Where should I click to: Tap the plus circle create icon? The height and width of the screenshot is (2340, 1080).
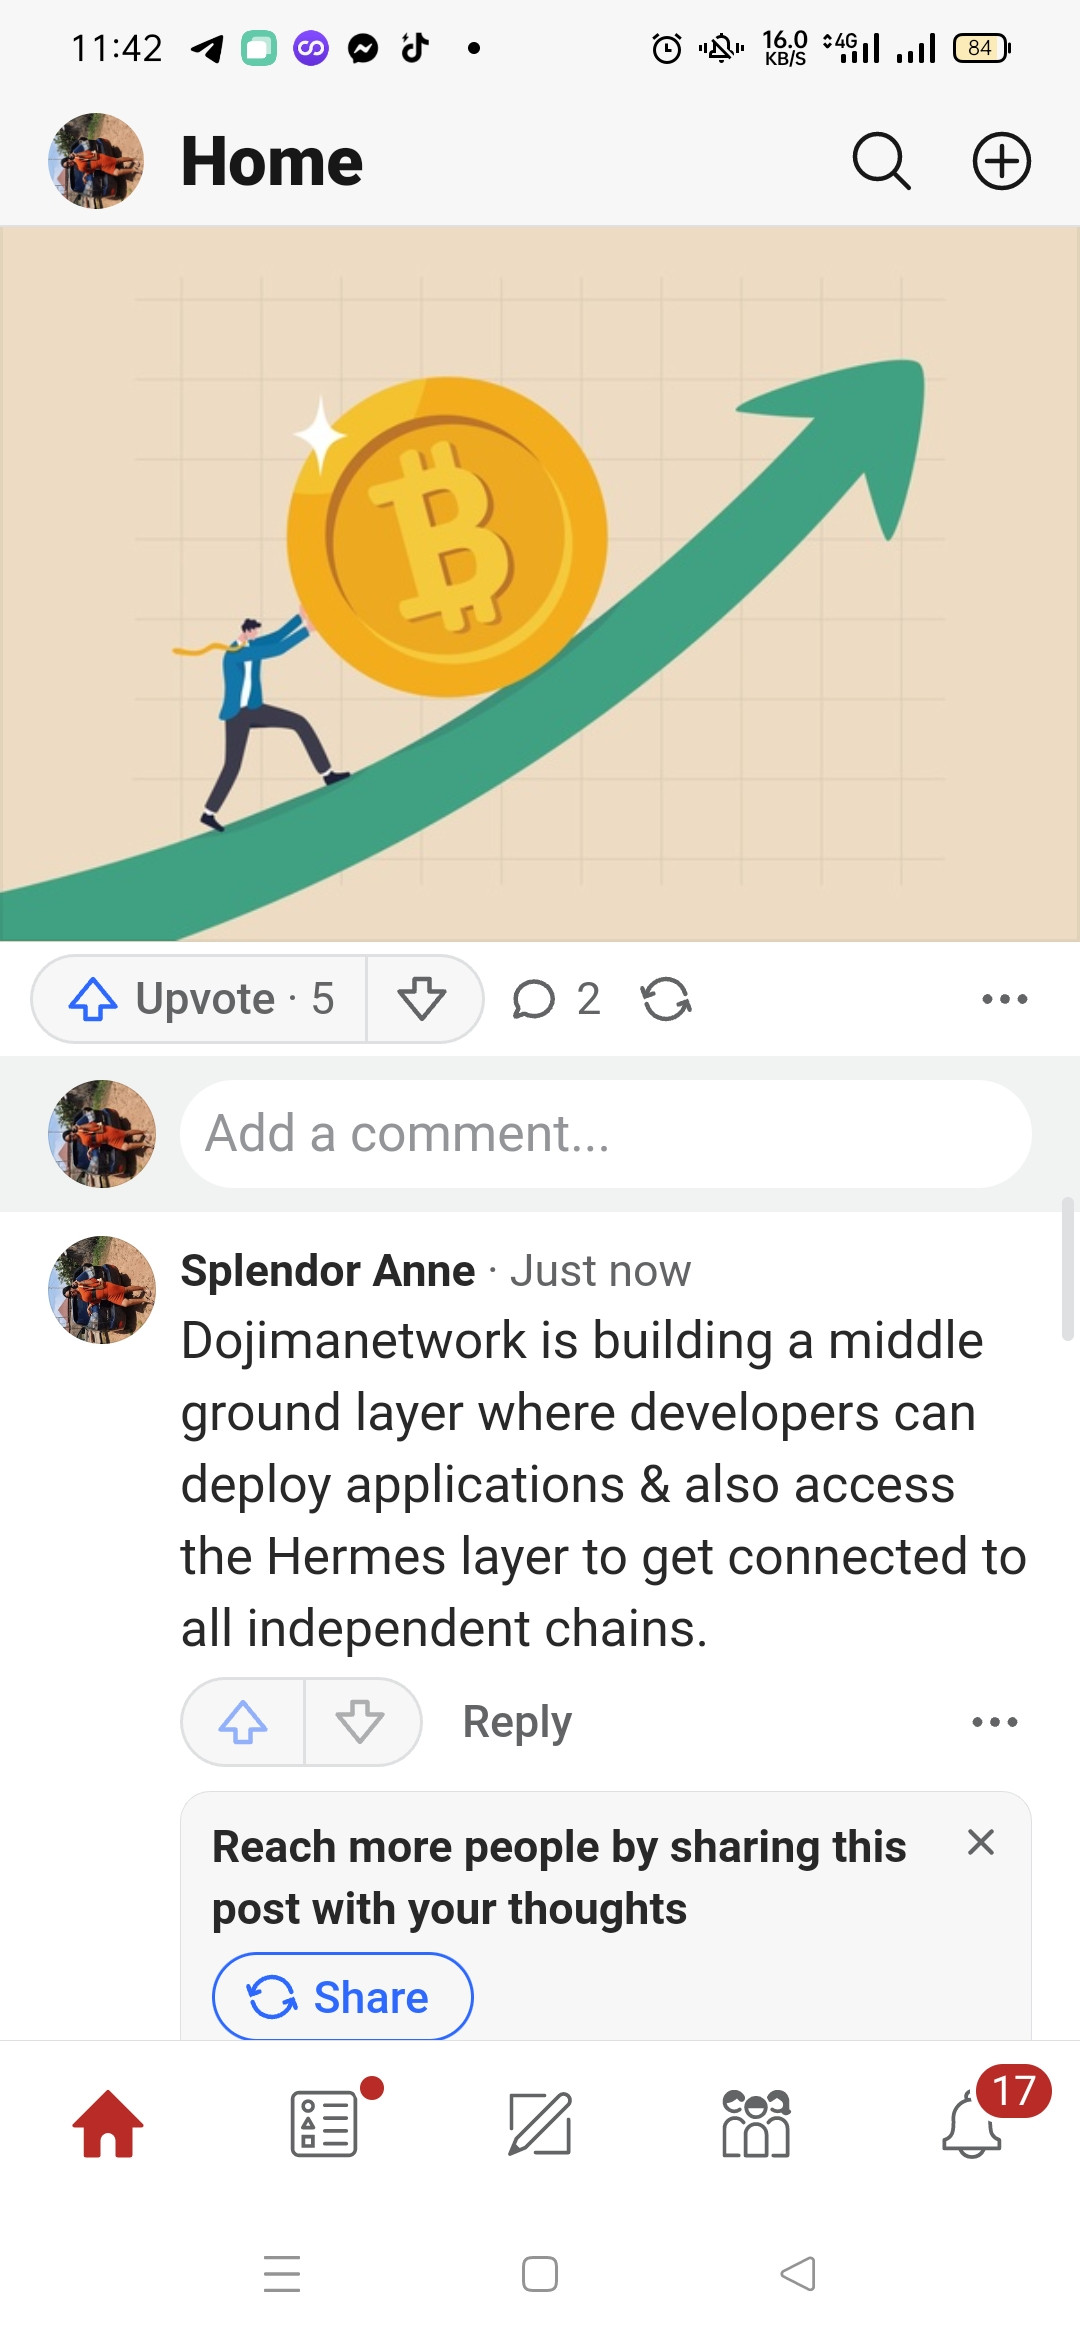(x=1002, y=161)
